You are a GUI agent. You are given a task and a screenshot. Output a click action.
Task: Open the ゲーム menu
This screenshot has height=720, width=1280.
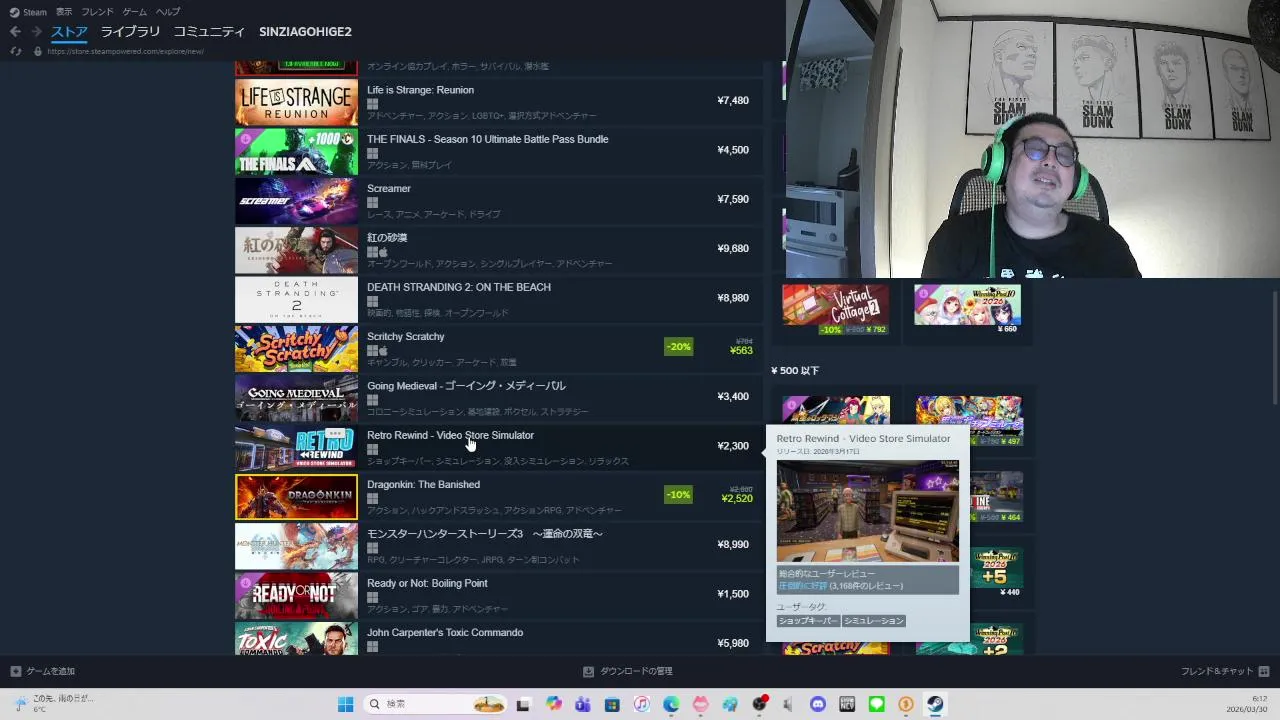135,12
